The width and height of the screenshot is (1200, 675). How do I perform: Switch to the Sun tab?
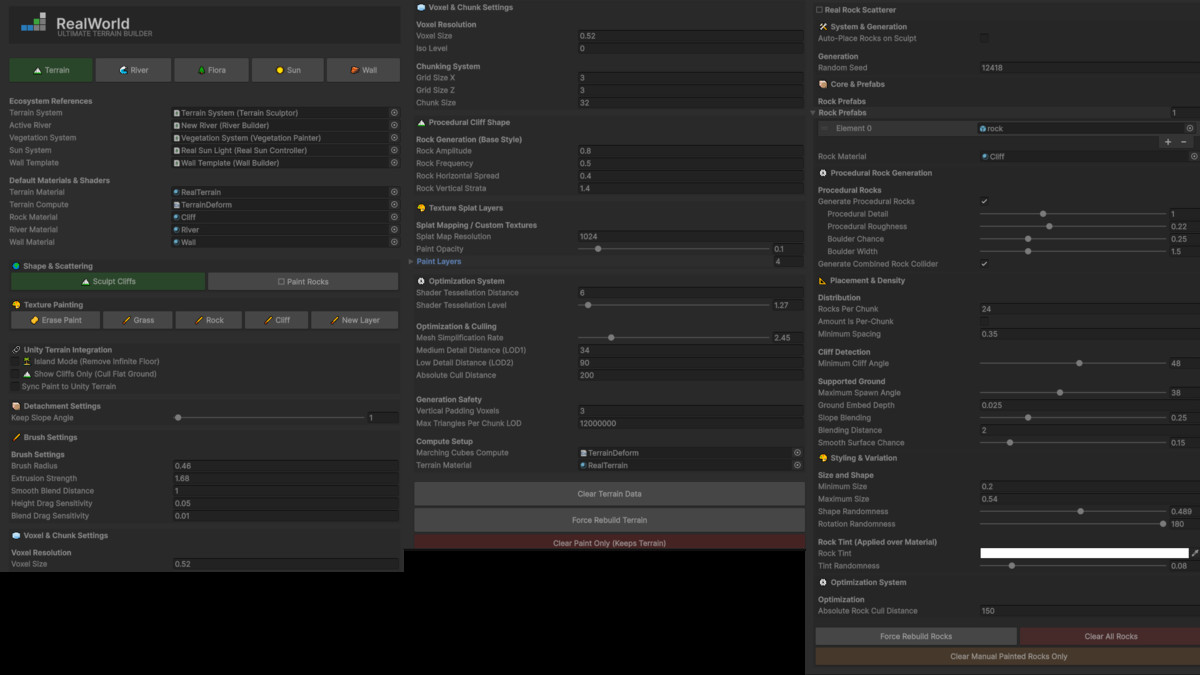click(287, 70)
